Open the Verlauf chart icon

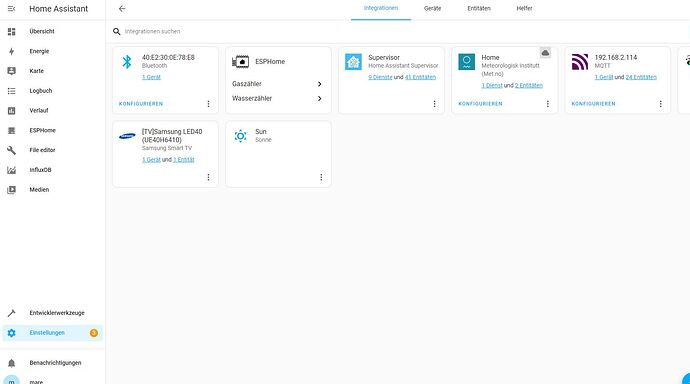click(11, 110)
